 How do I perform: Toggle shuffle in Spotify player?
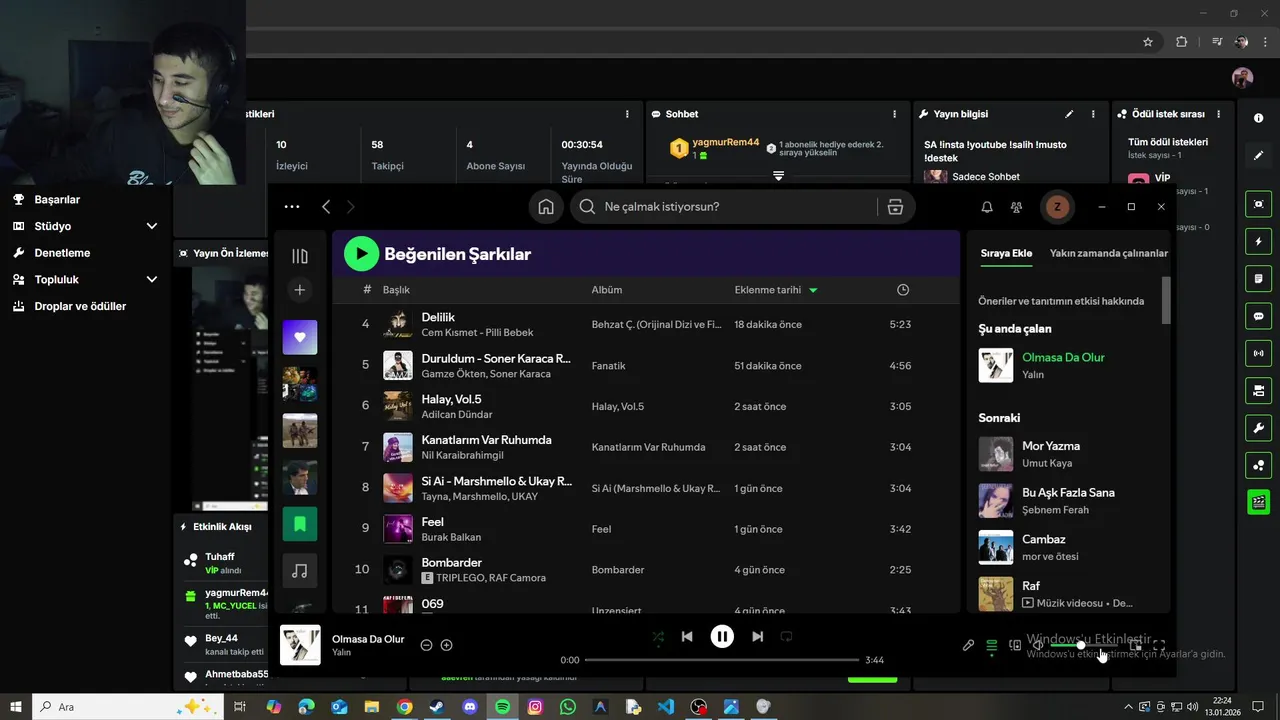coord(658,636)
